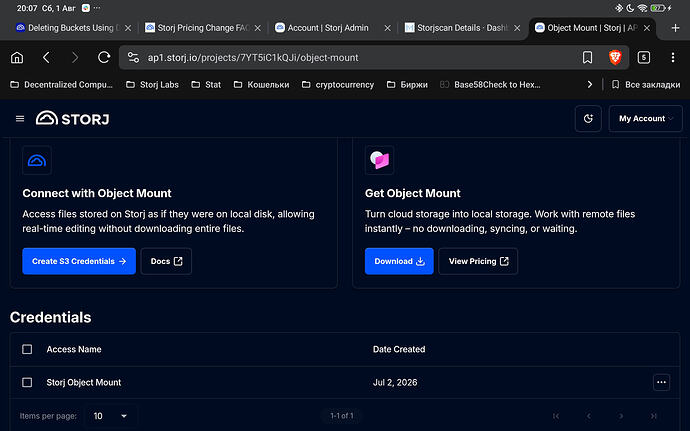The width and height of the screenshot is (690, 431).
Task: Open actions menu for Storj Object Mount
Action: [661, 382]
